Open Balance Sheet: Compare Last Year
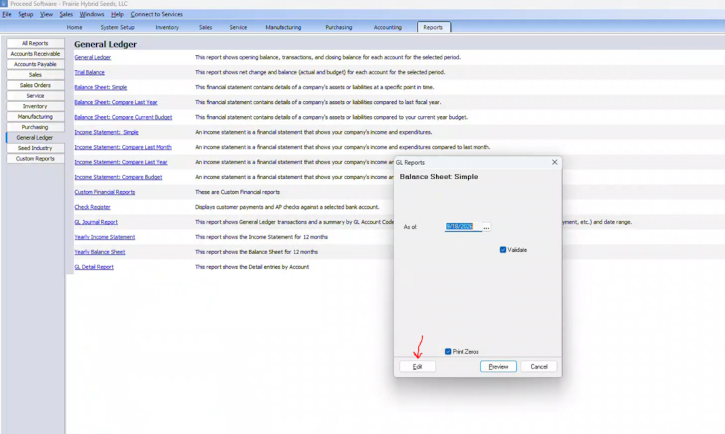725x434 pixels. tap(116, 102)
